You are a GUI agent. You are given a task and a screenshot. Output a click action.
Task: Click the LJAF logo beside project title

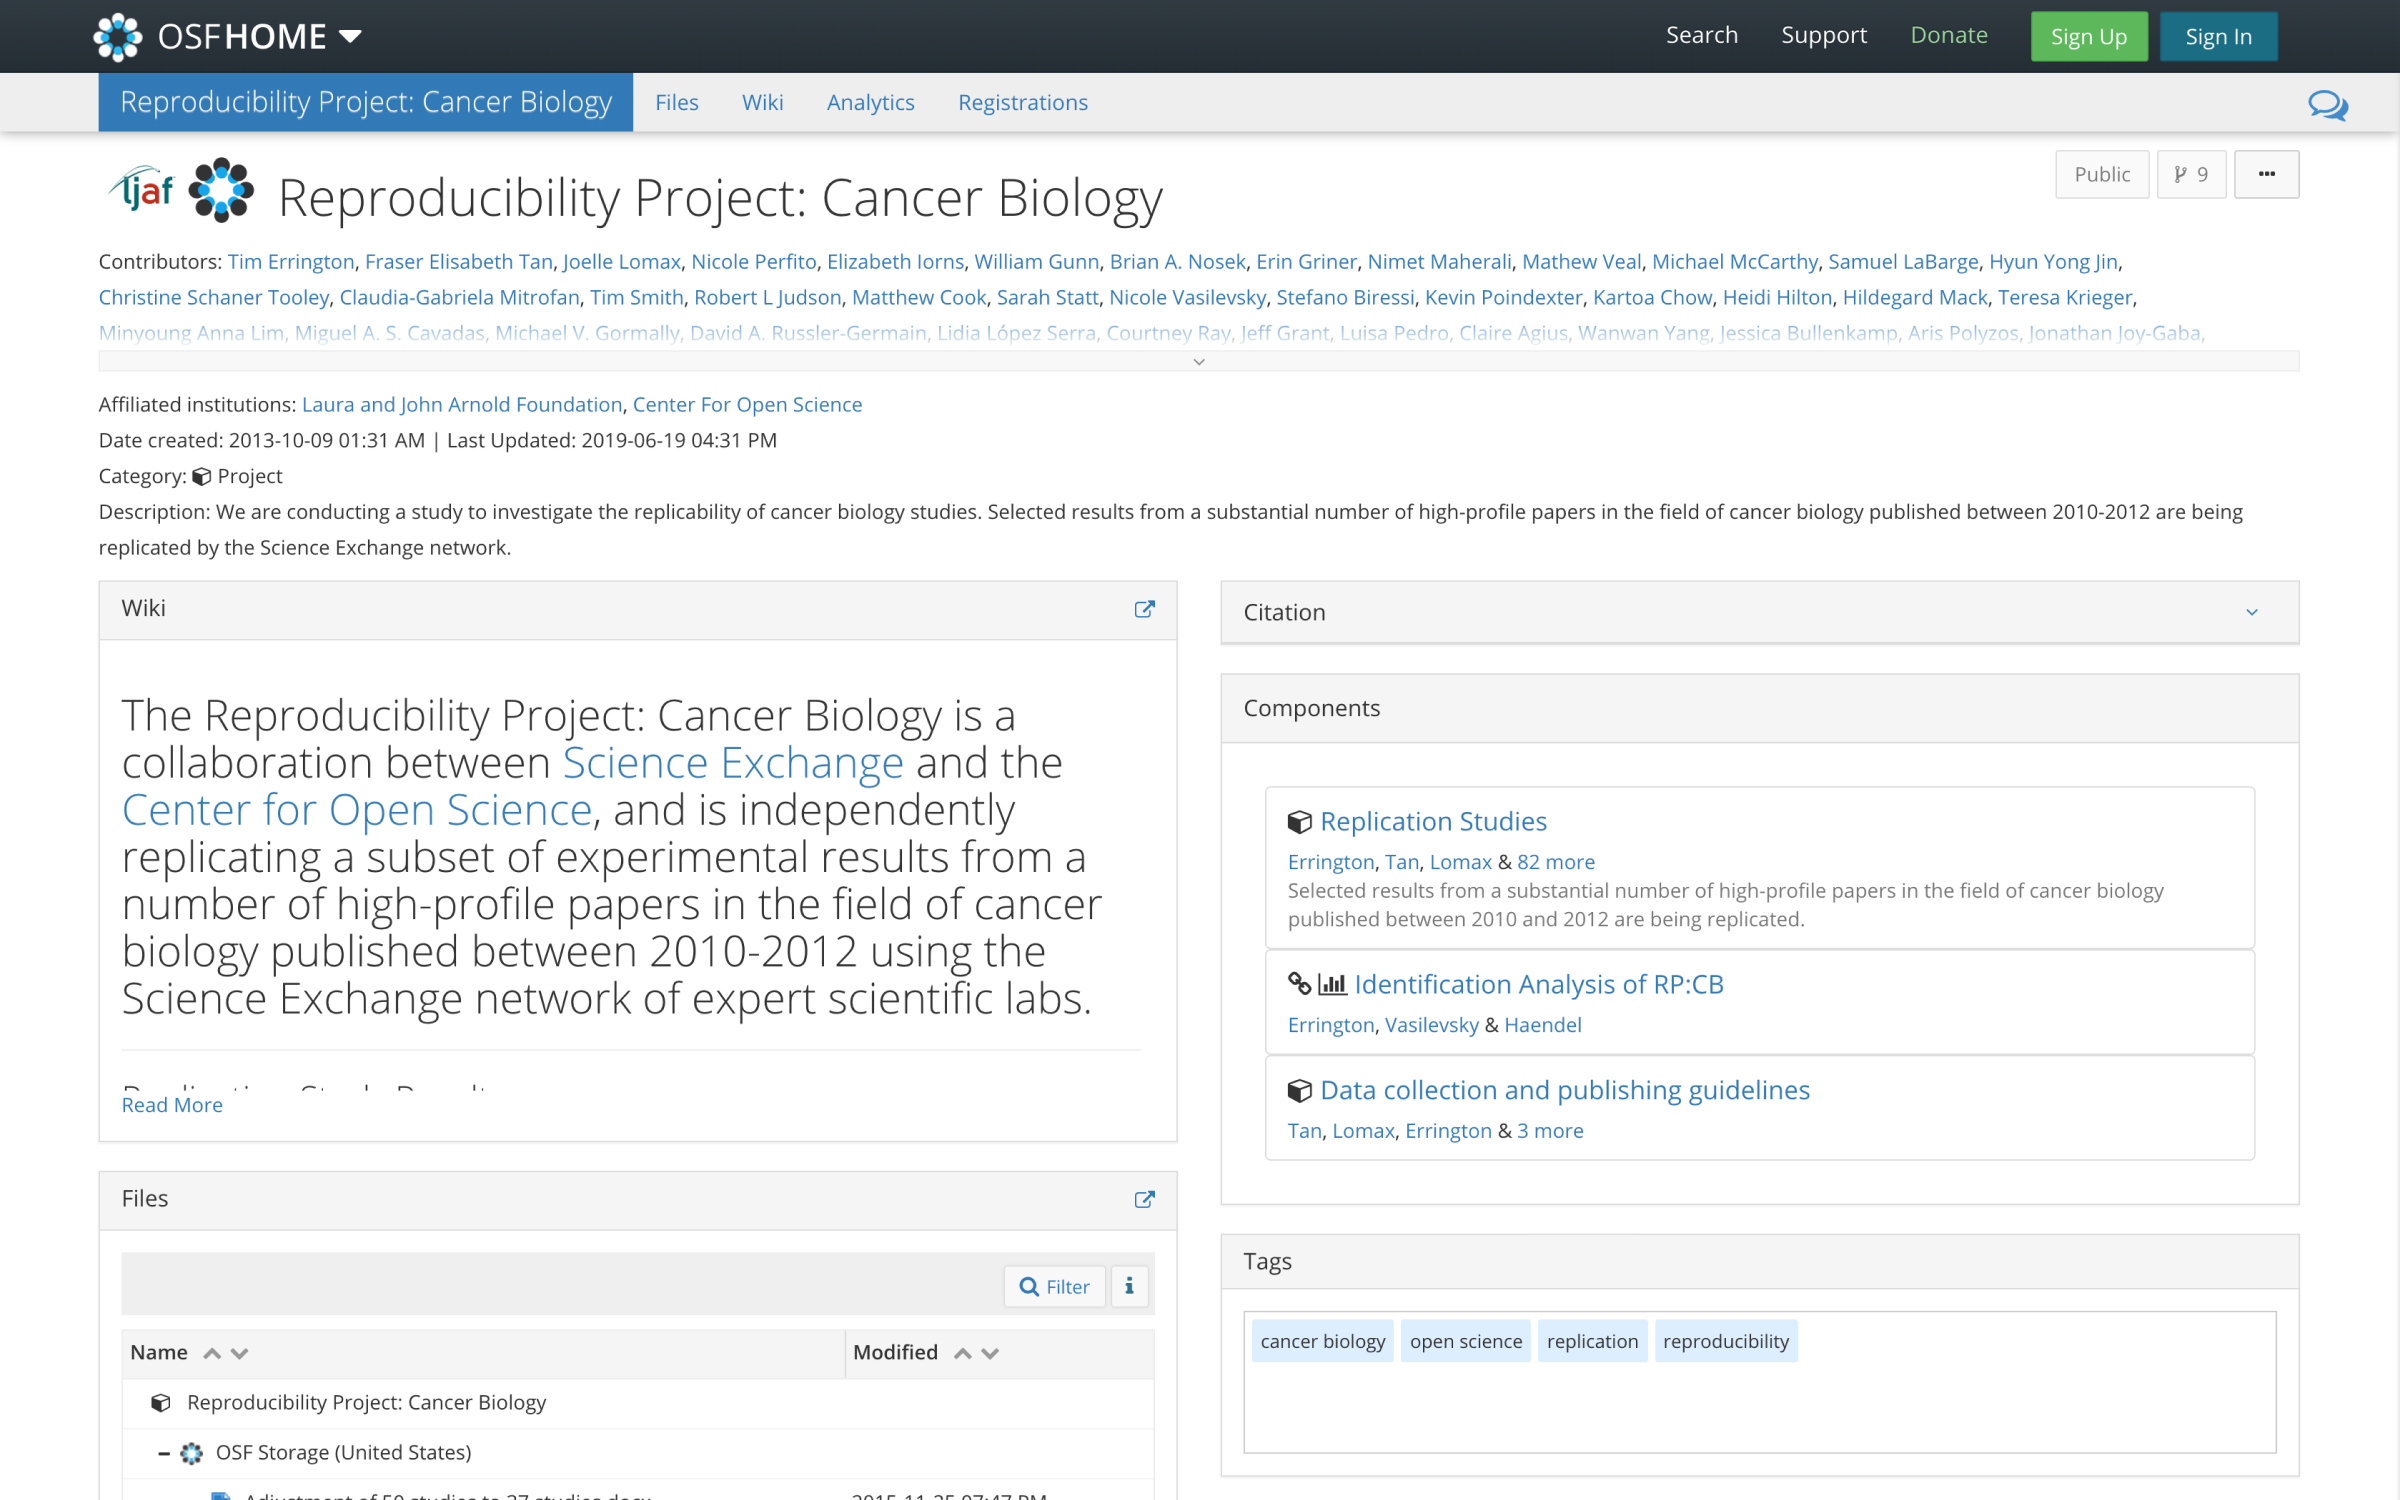click(143, 188)
